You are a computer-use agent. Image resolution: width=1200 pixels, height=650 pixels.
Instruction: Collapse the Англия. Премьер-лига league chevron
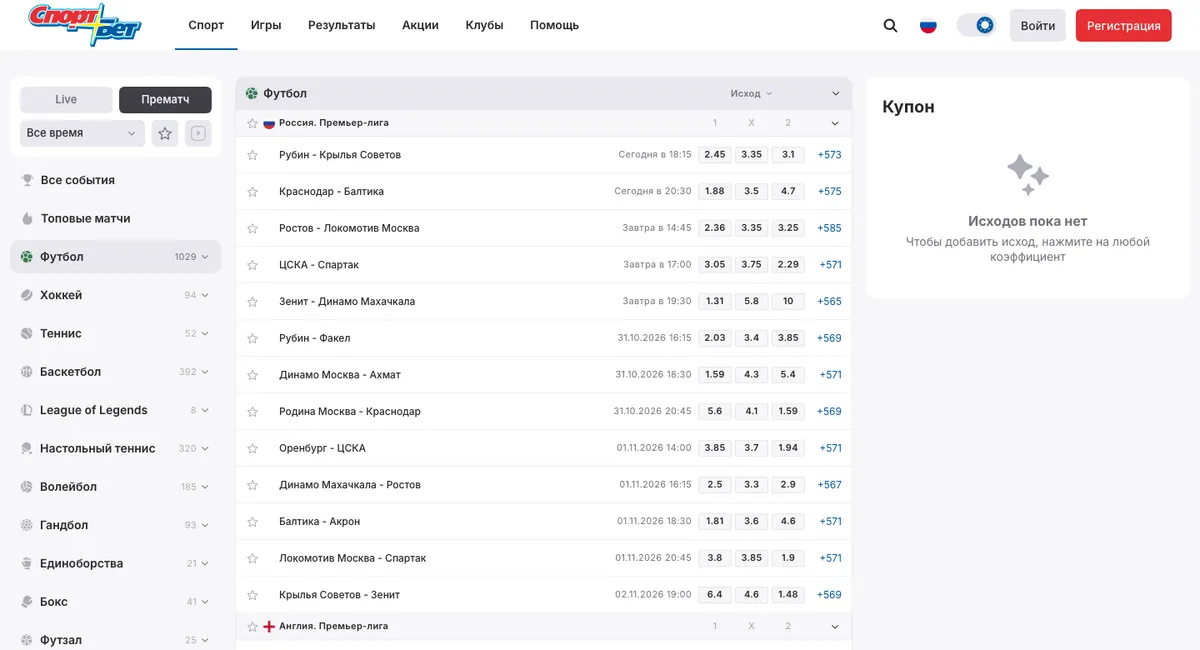[835, 627]
